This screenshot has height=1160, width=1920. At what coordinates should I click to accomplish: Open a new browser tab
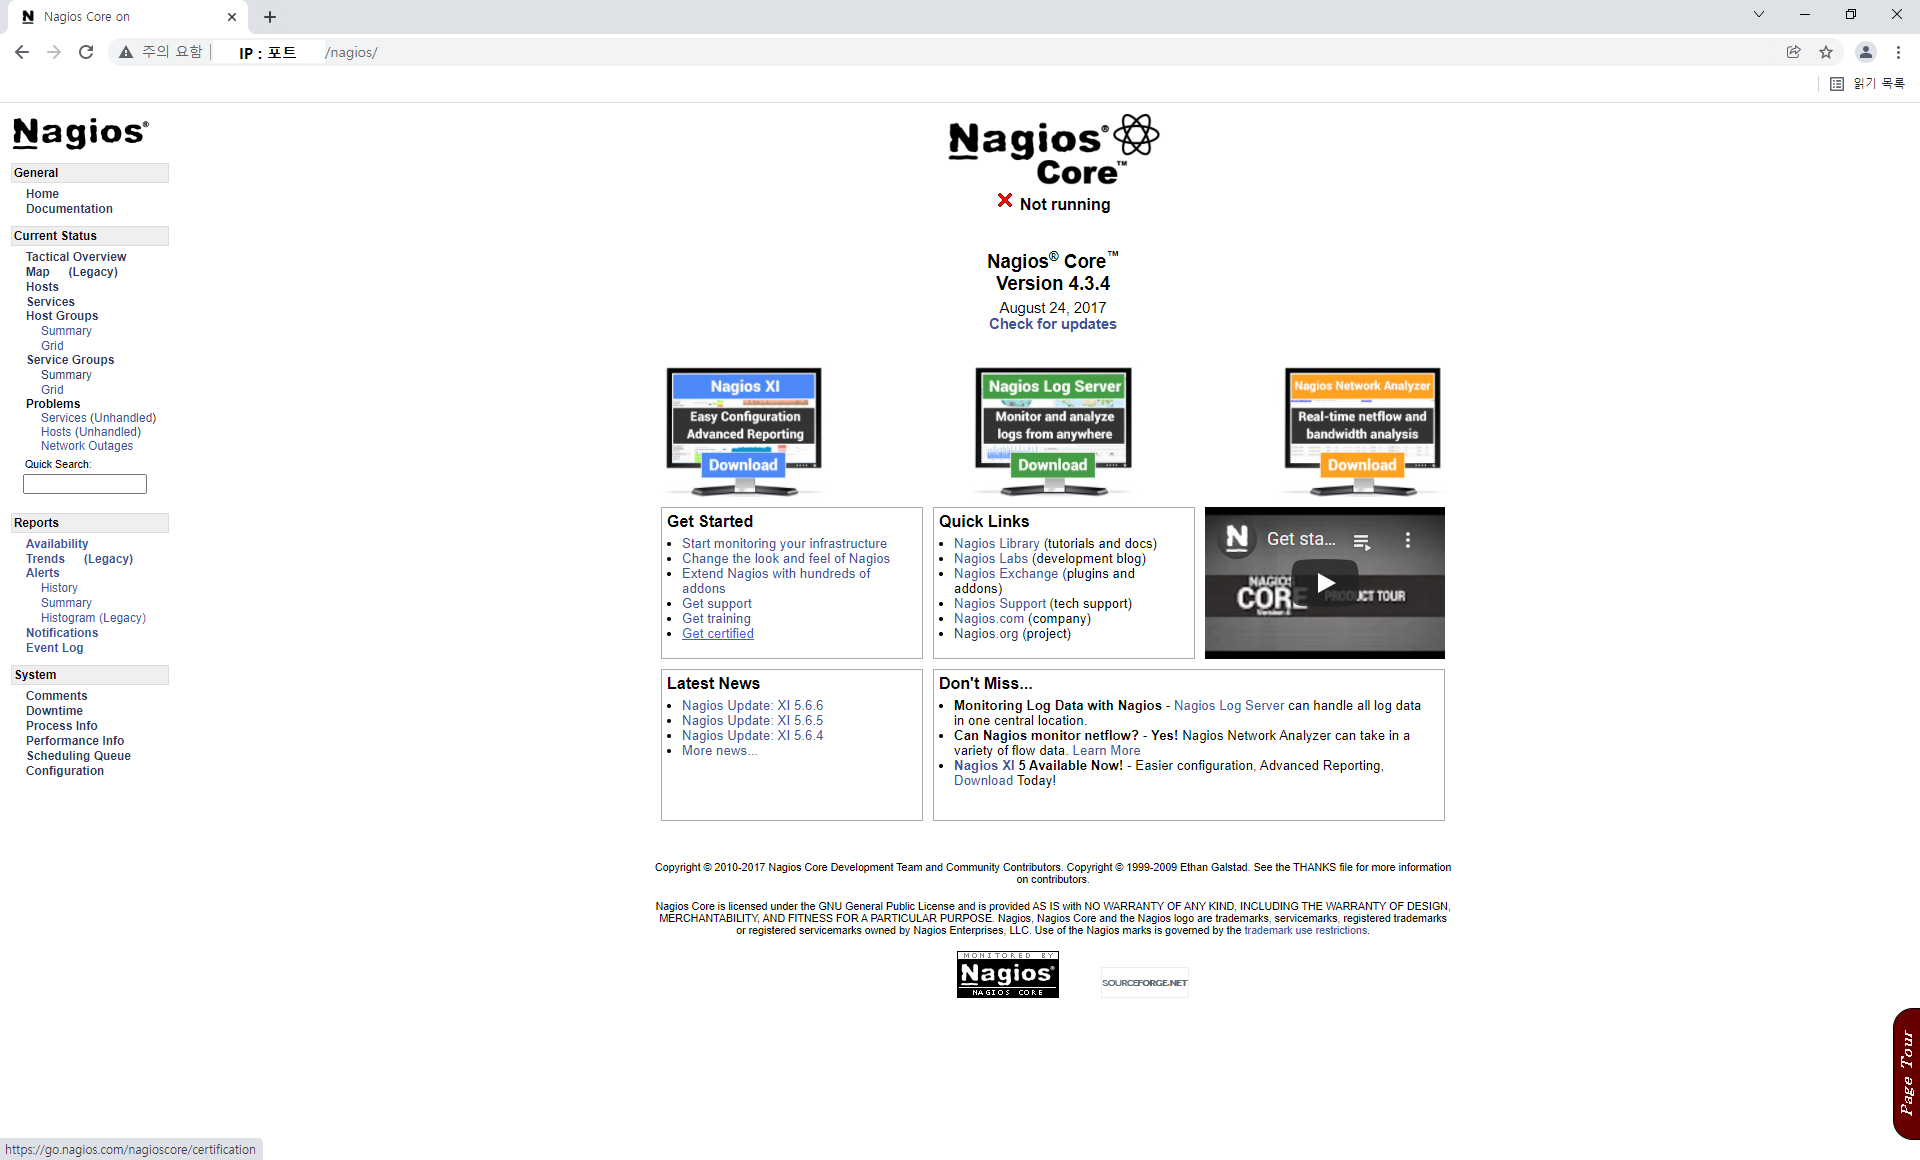tap(270, 17)
